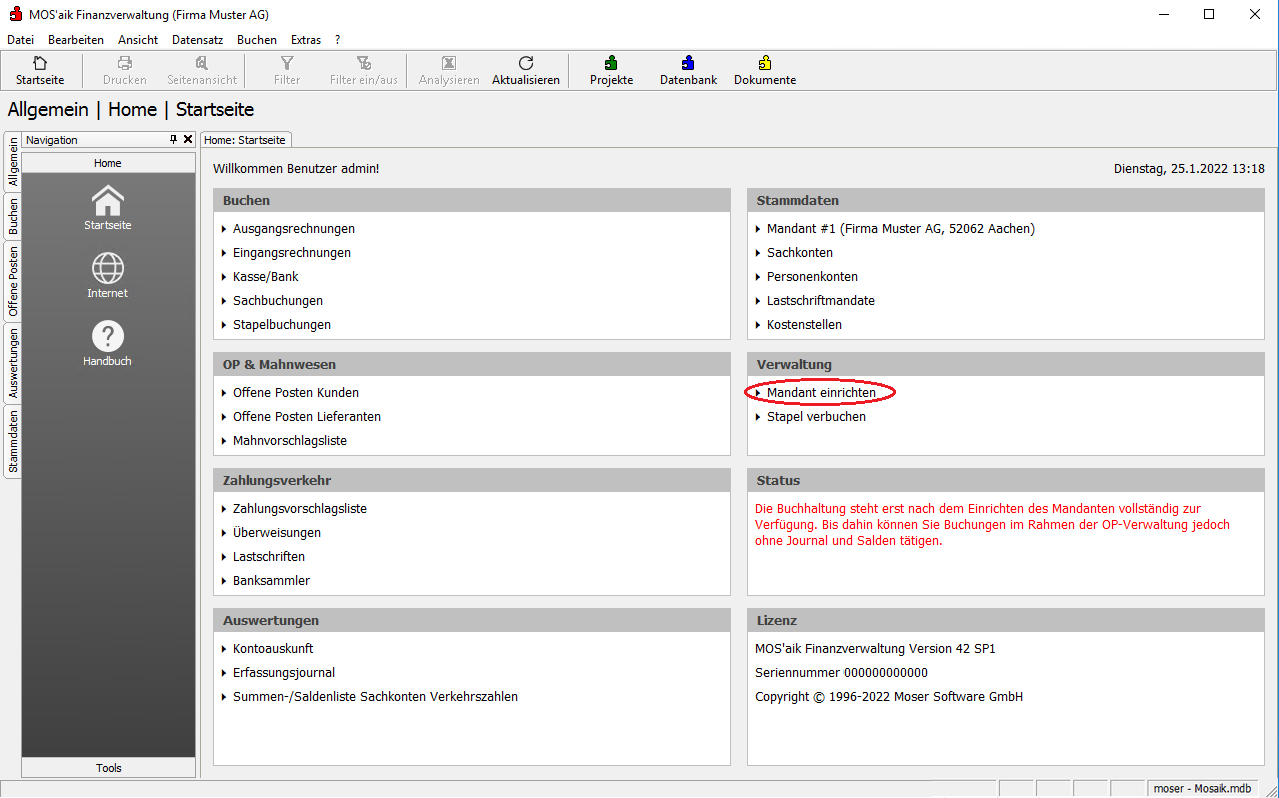Close the Navigation panel

coord(188,140)
